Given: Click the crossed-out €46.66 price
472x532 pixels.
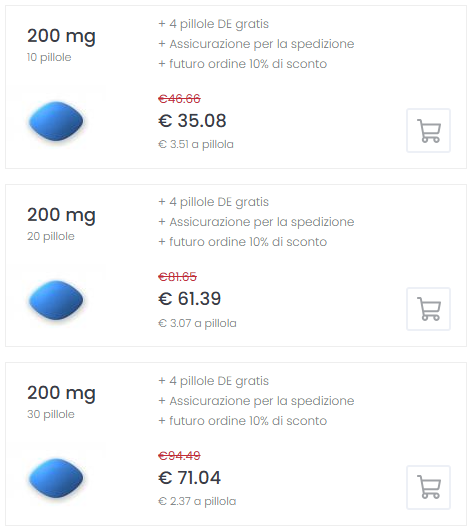Looking at the screenshot, I should 179,99.
